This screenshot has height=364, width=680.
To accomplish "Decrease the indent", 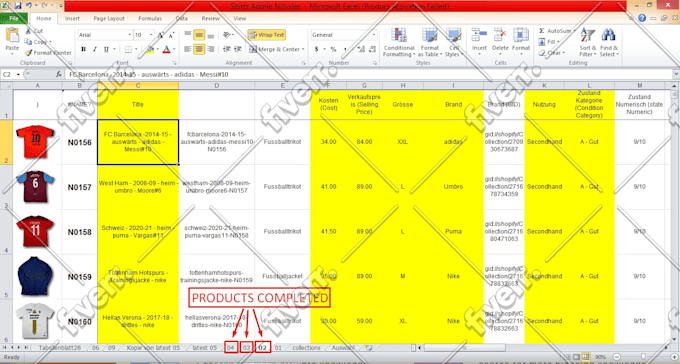I will [x=226, y=49].
